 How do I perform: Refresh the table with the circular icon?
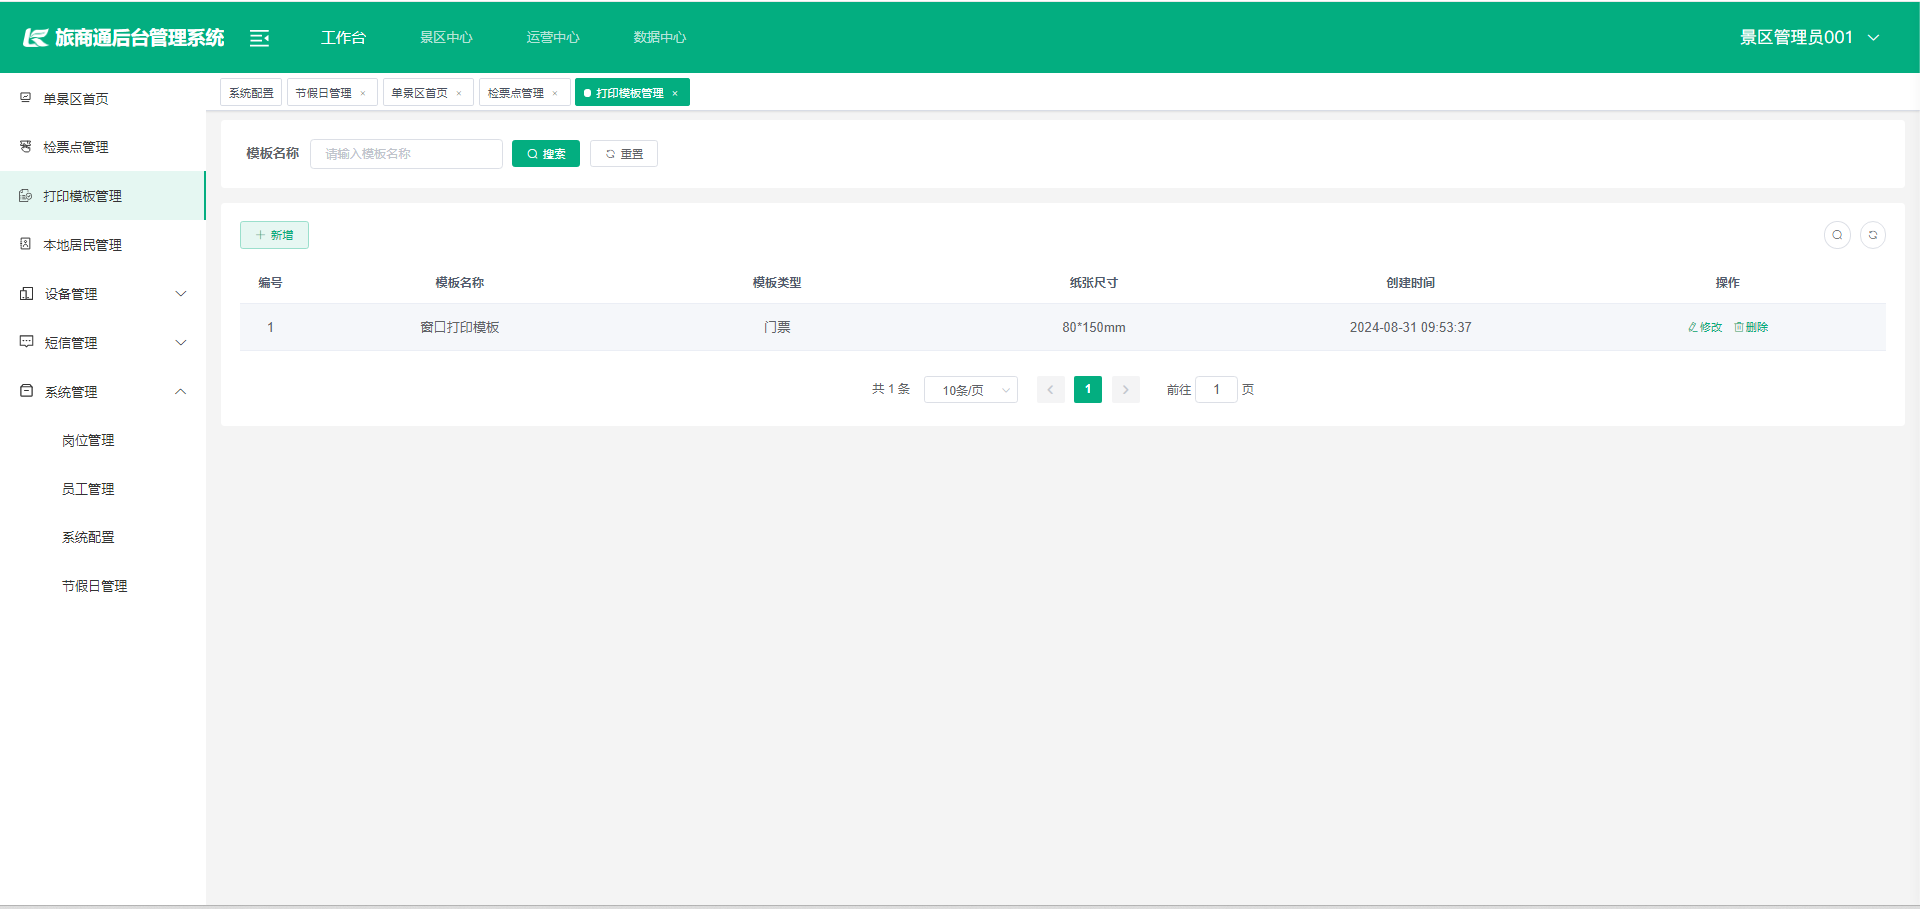click(1873, 235)
